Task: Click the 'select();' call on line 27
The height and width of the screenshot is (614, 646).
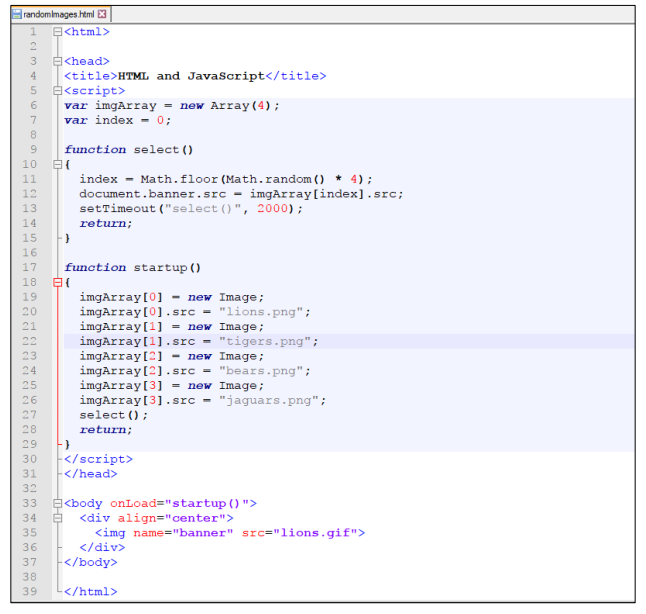Action: tap(113, 415)
